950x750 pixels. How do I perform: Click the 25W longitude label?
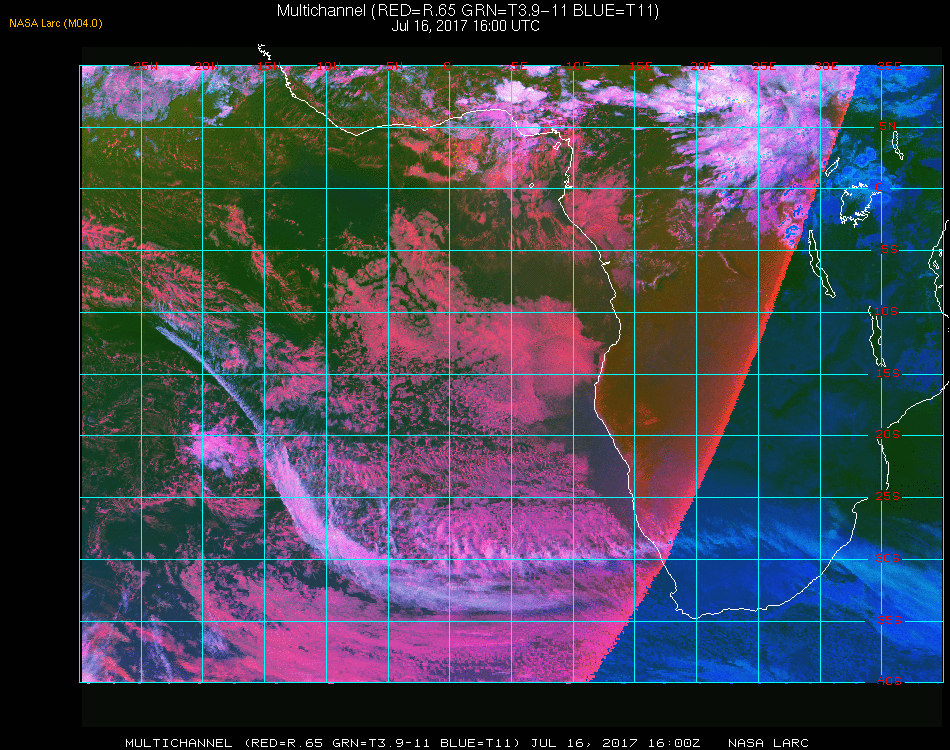tap(145, 66)
